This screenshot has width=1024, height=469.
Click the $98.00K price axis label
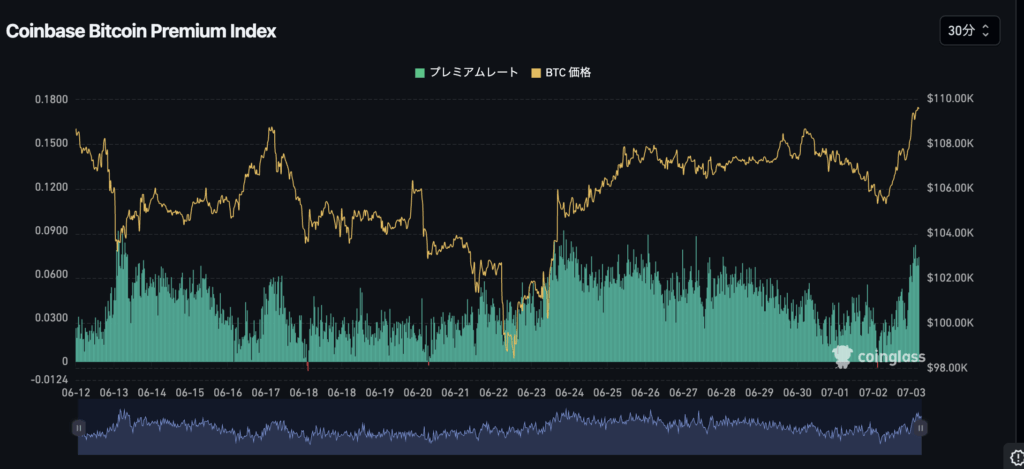tap(950, 368)
